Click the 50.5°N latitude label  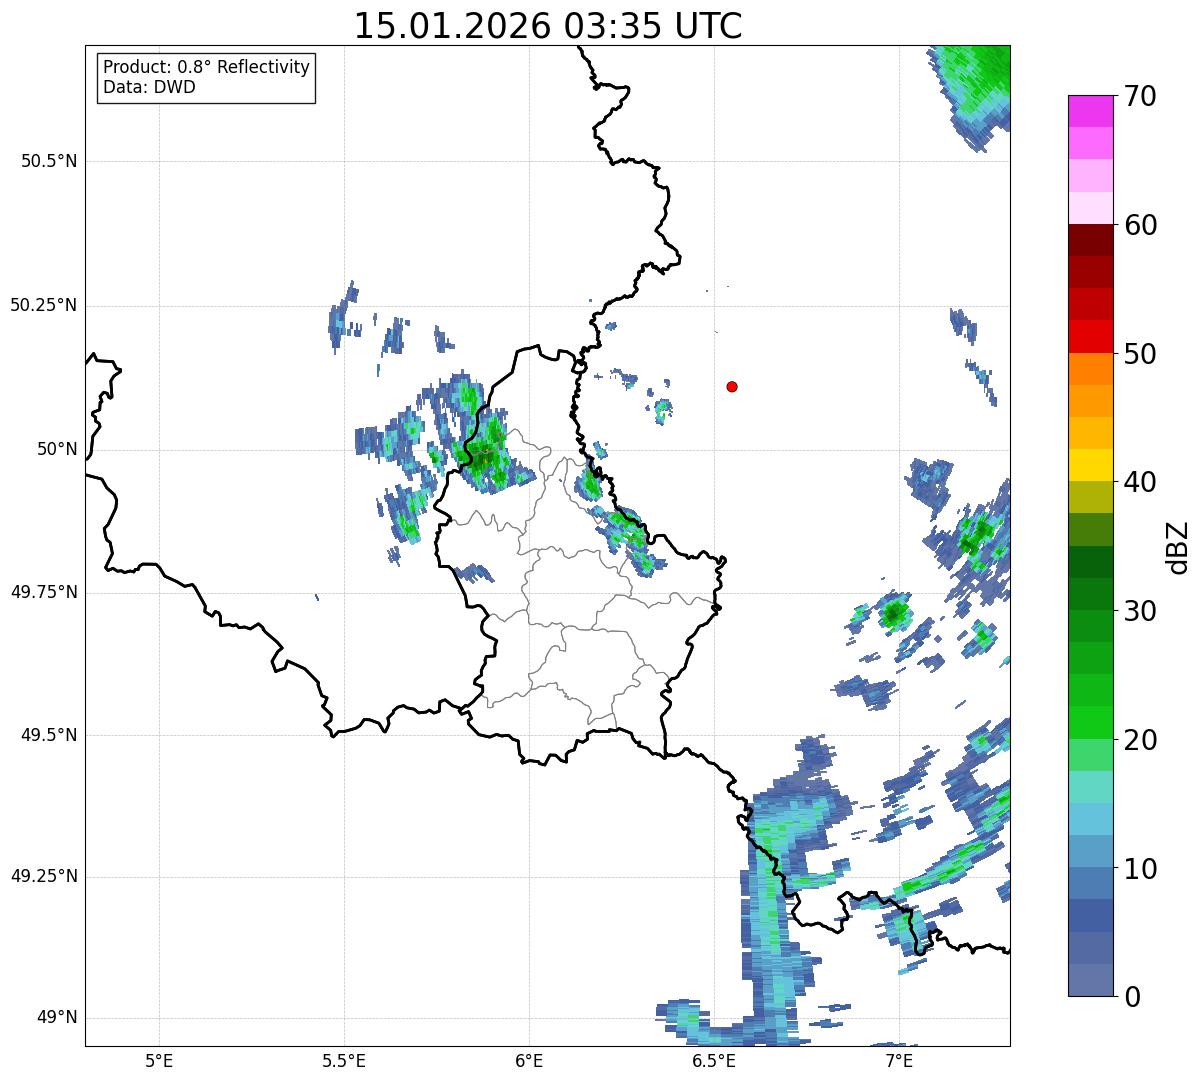click(x=49, y=161)
